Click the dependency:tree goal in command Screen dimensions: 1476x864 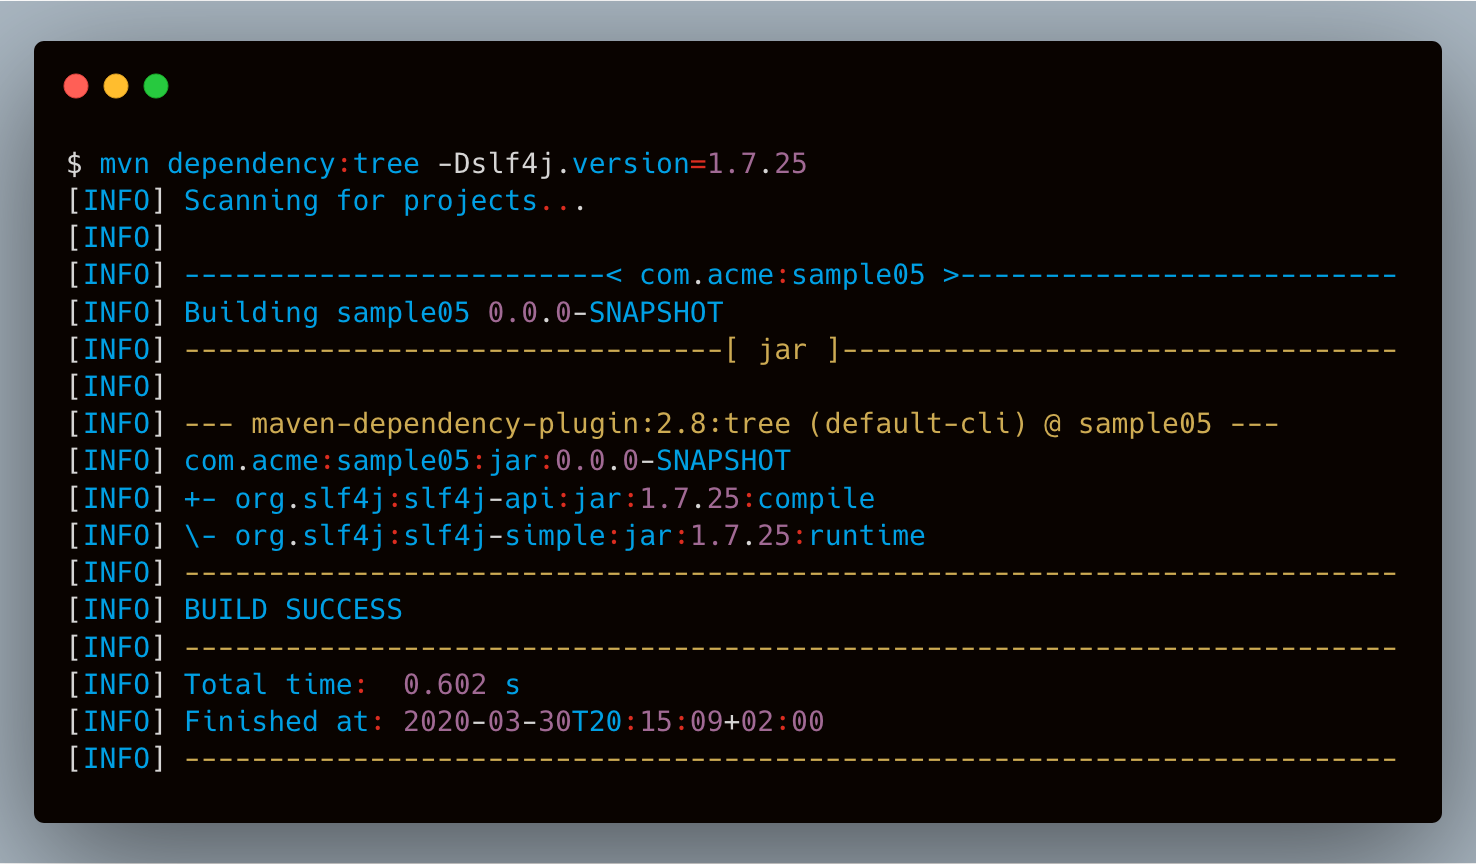[293, 164]
